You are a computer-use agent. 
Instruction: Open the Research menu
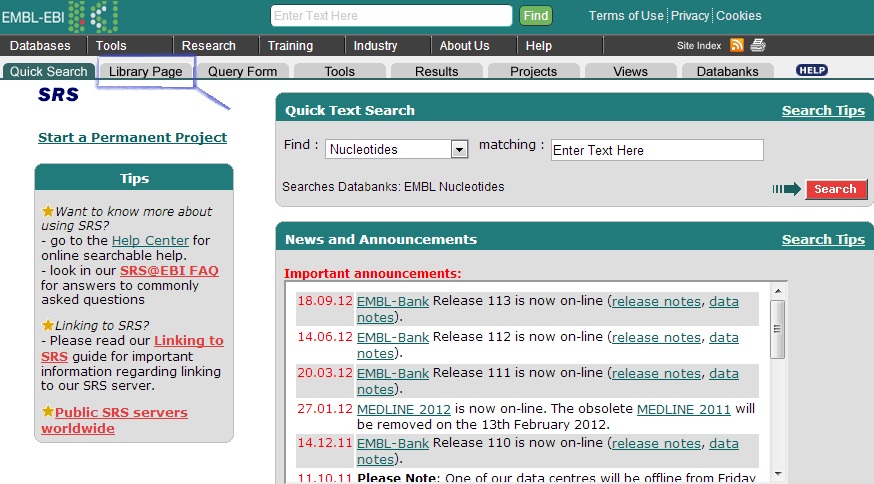(x=208, y=46)
